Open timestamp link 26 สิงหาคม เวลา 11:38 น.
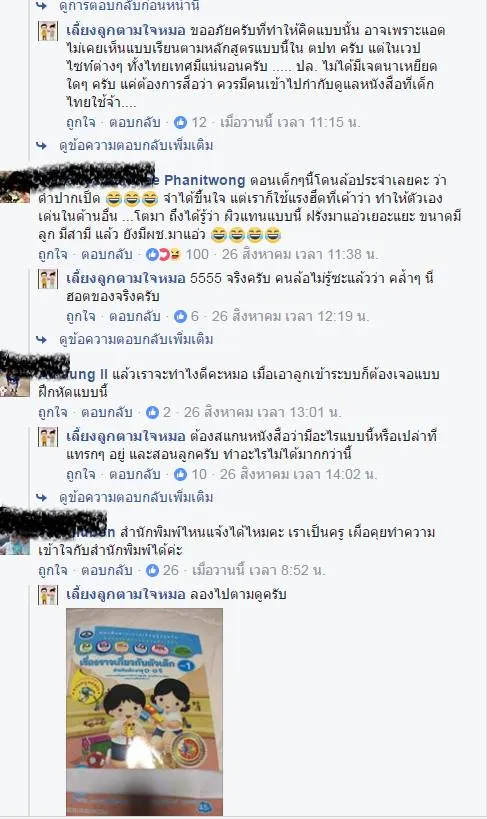This screenshot has width=487, height=819. pyautogui.click(x=300, y=255)
